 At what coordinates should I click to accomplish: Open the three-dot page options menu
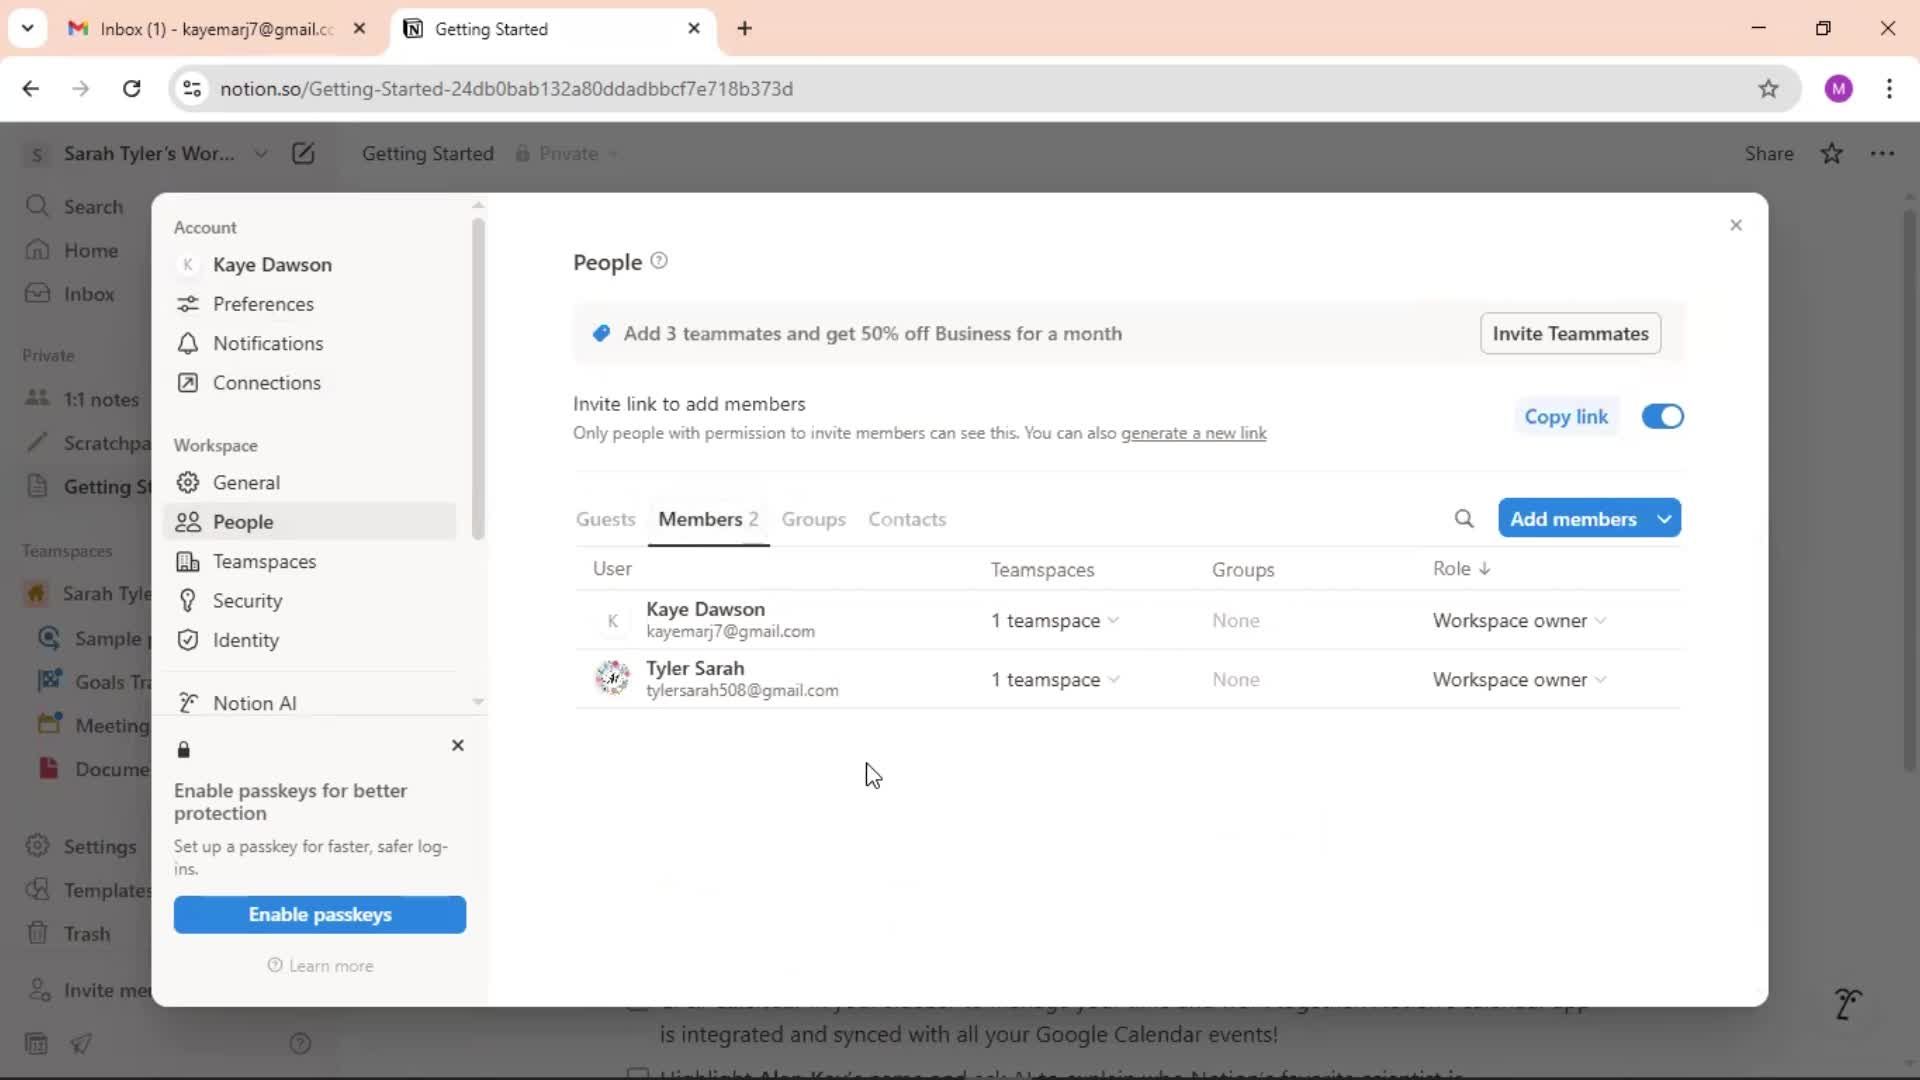1883,153
